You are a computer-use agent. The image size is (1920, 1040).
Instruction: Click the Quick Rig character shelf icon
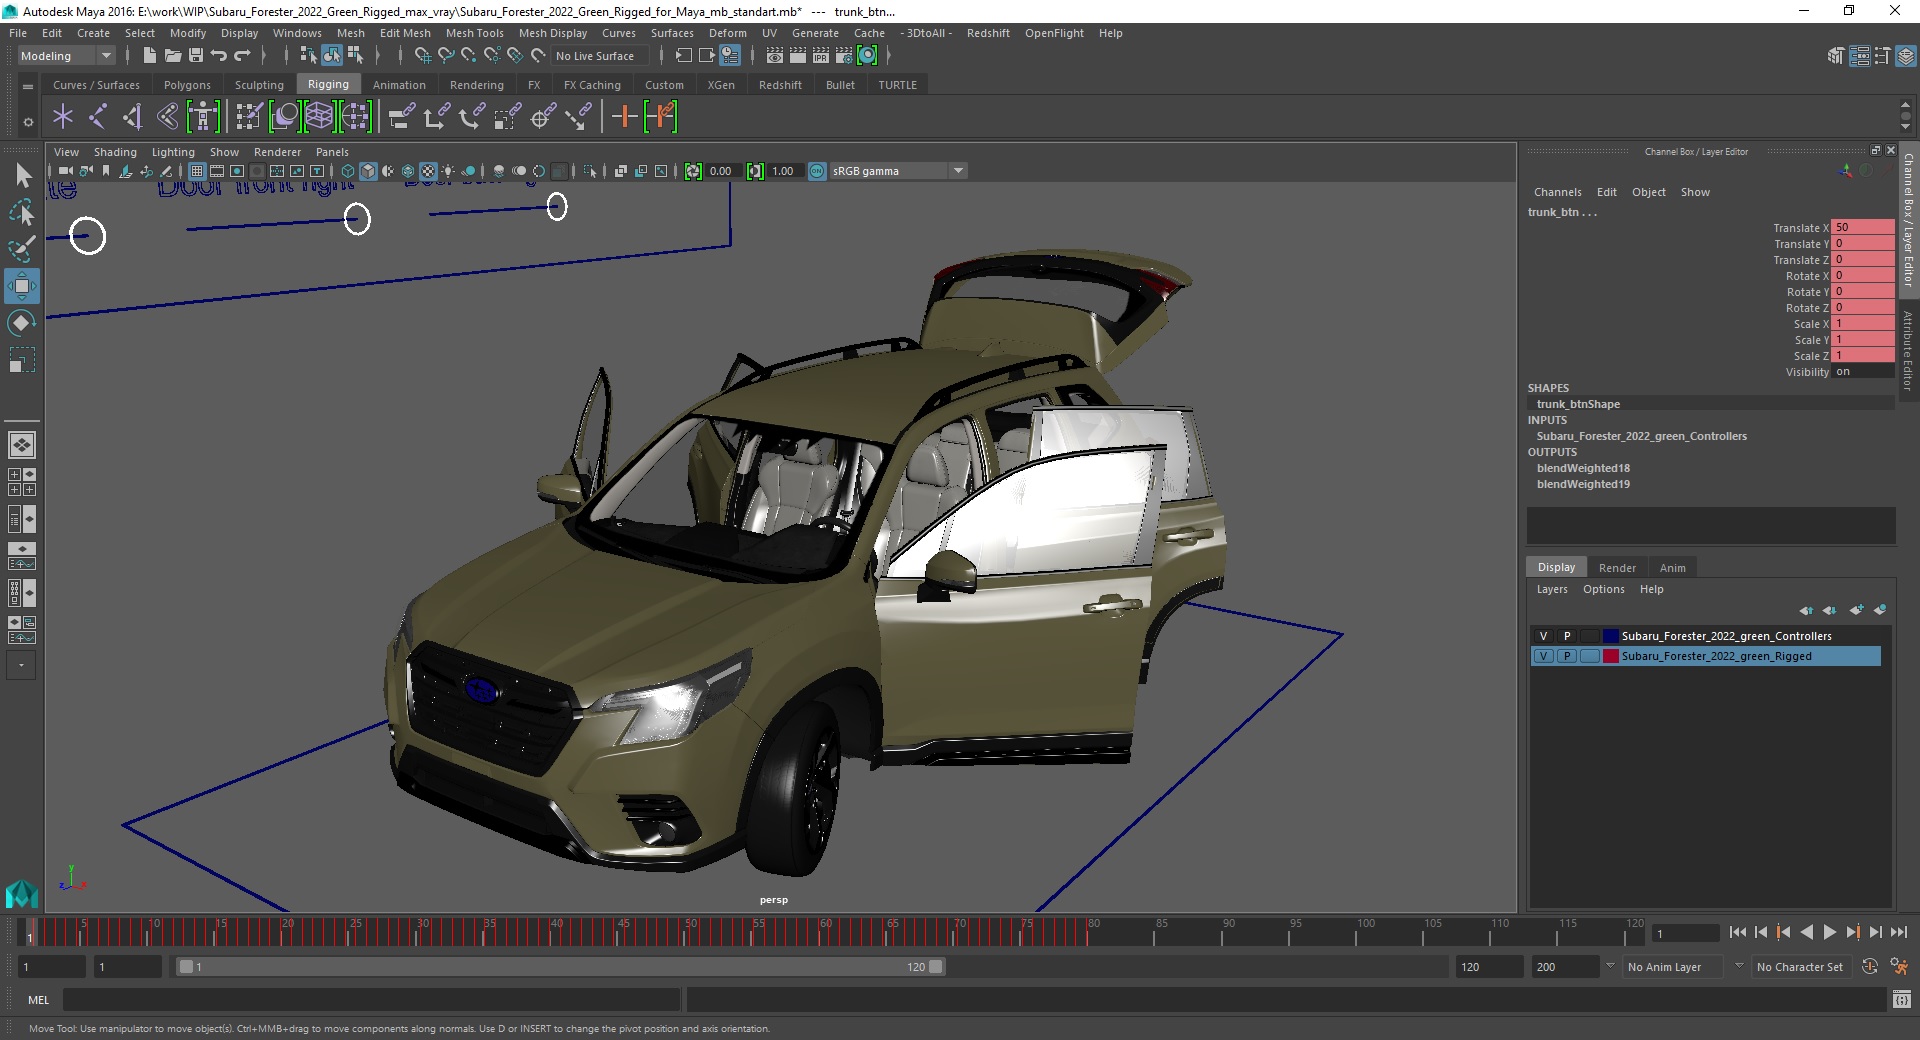(203, 117)
